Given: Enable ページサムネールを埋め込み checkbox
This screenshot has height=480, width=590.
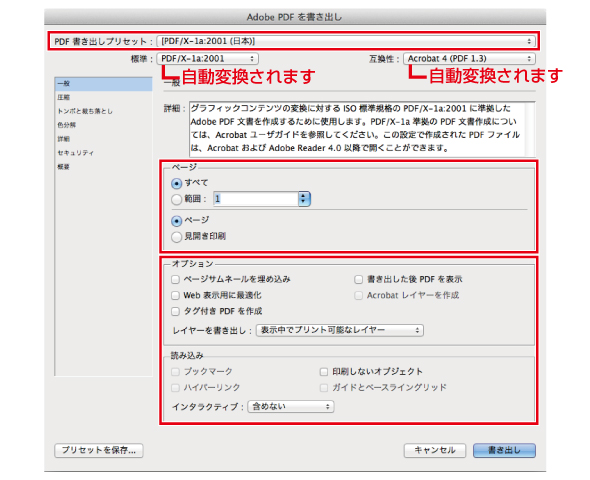Looking at the screenshot, I should point(175,279).
